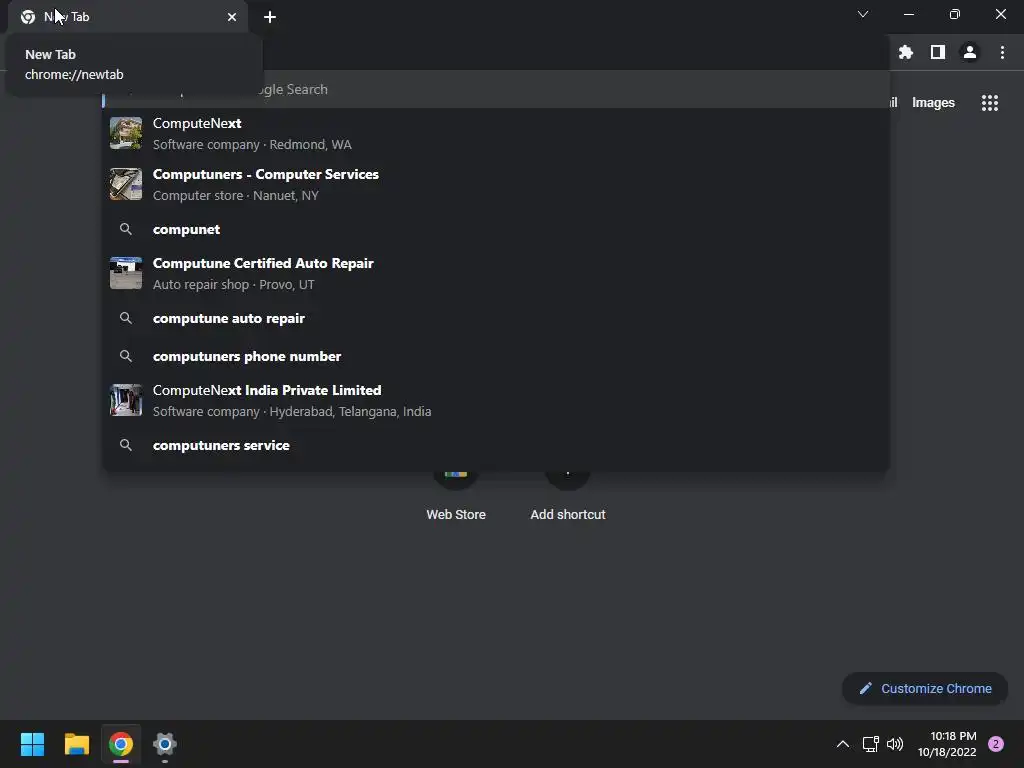This screenshot has height=768, width=1024.
Task: Click magnifier icon beside compunet
Action: (x=126, y=229)
